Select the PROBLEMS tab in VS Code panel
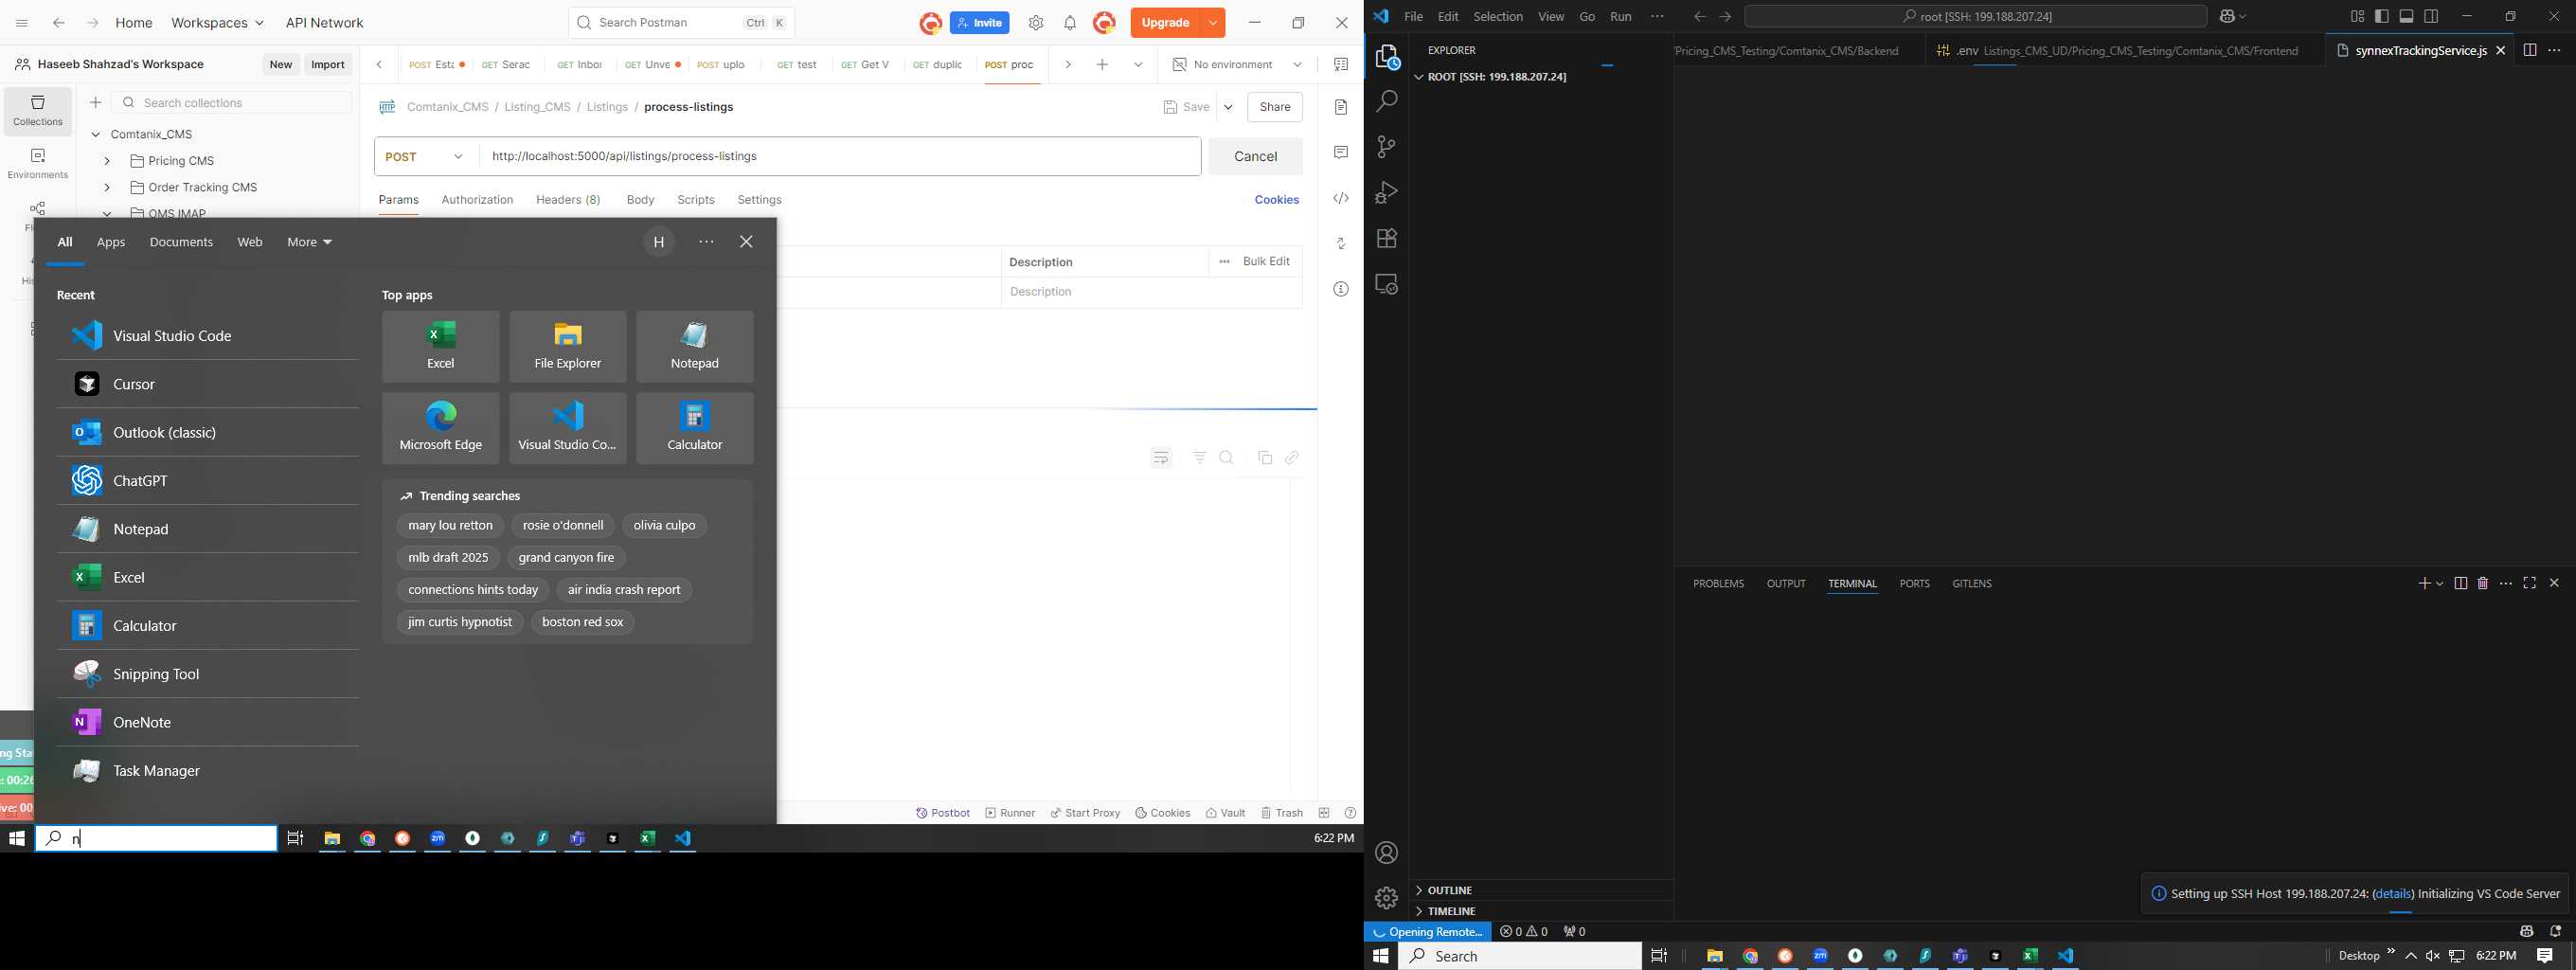This screenshot has height=970, width=2576. [1718, 584]
